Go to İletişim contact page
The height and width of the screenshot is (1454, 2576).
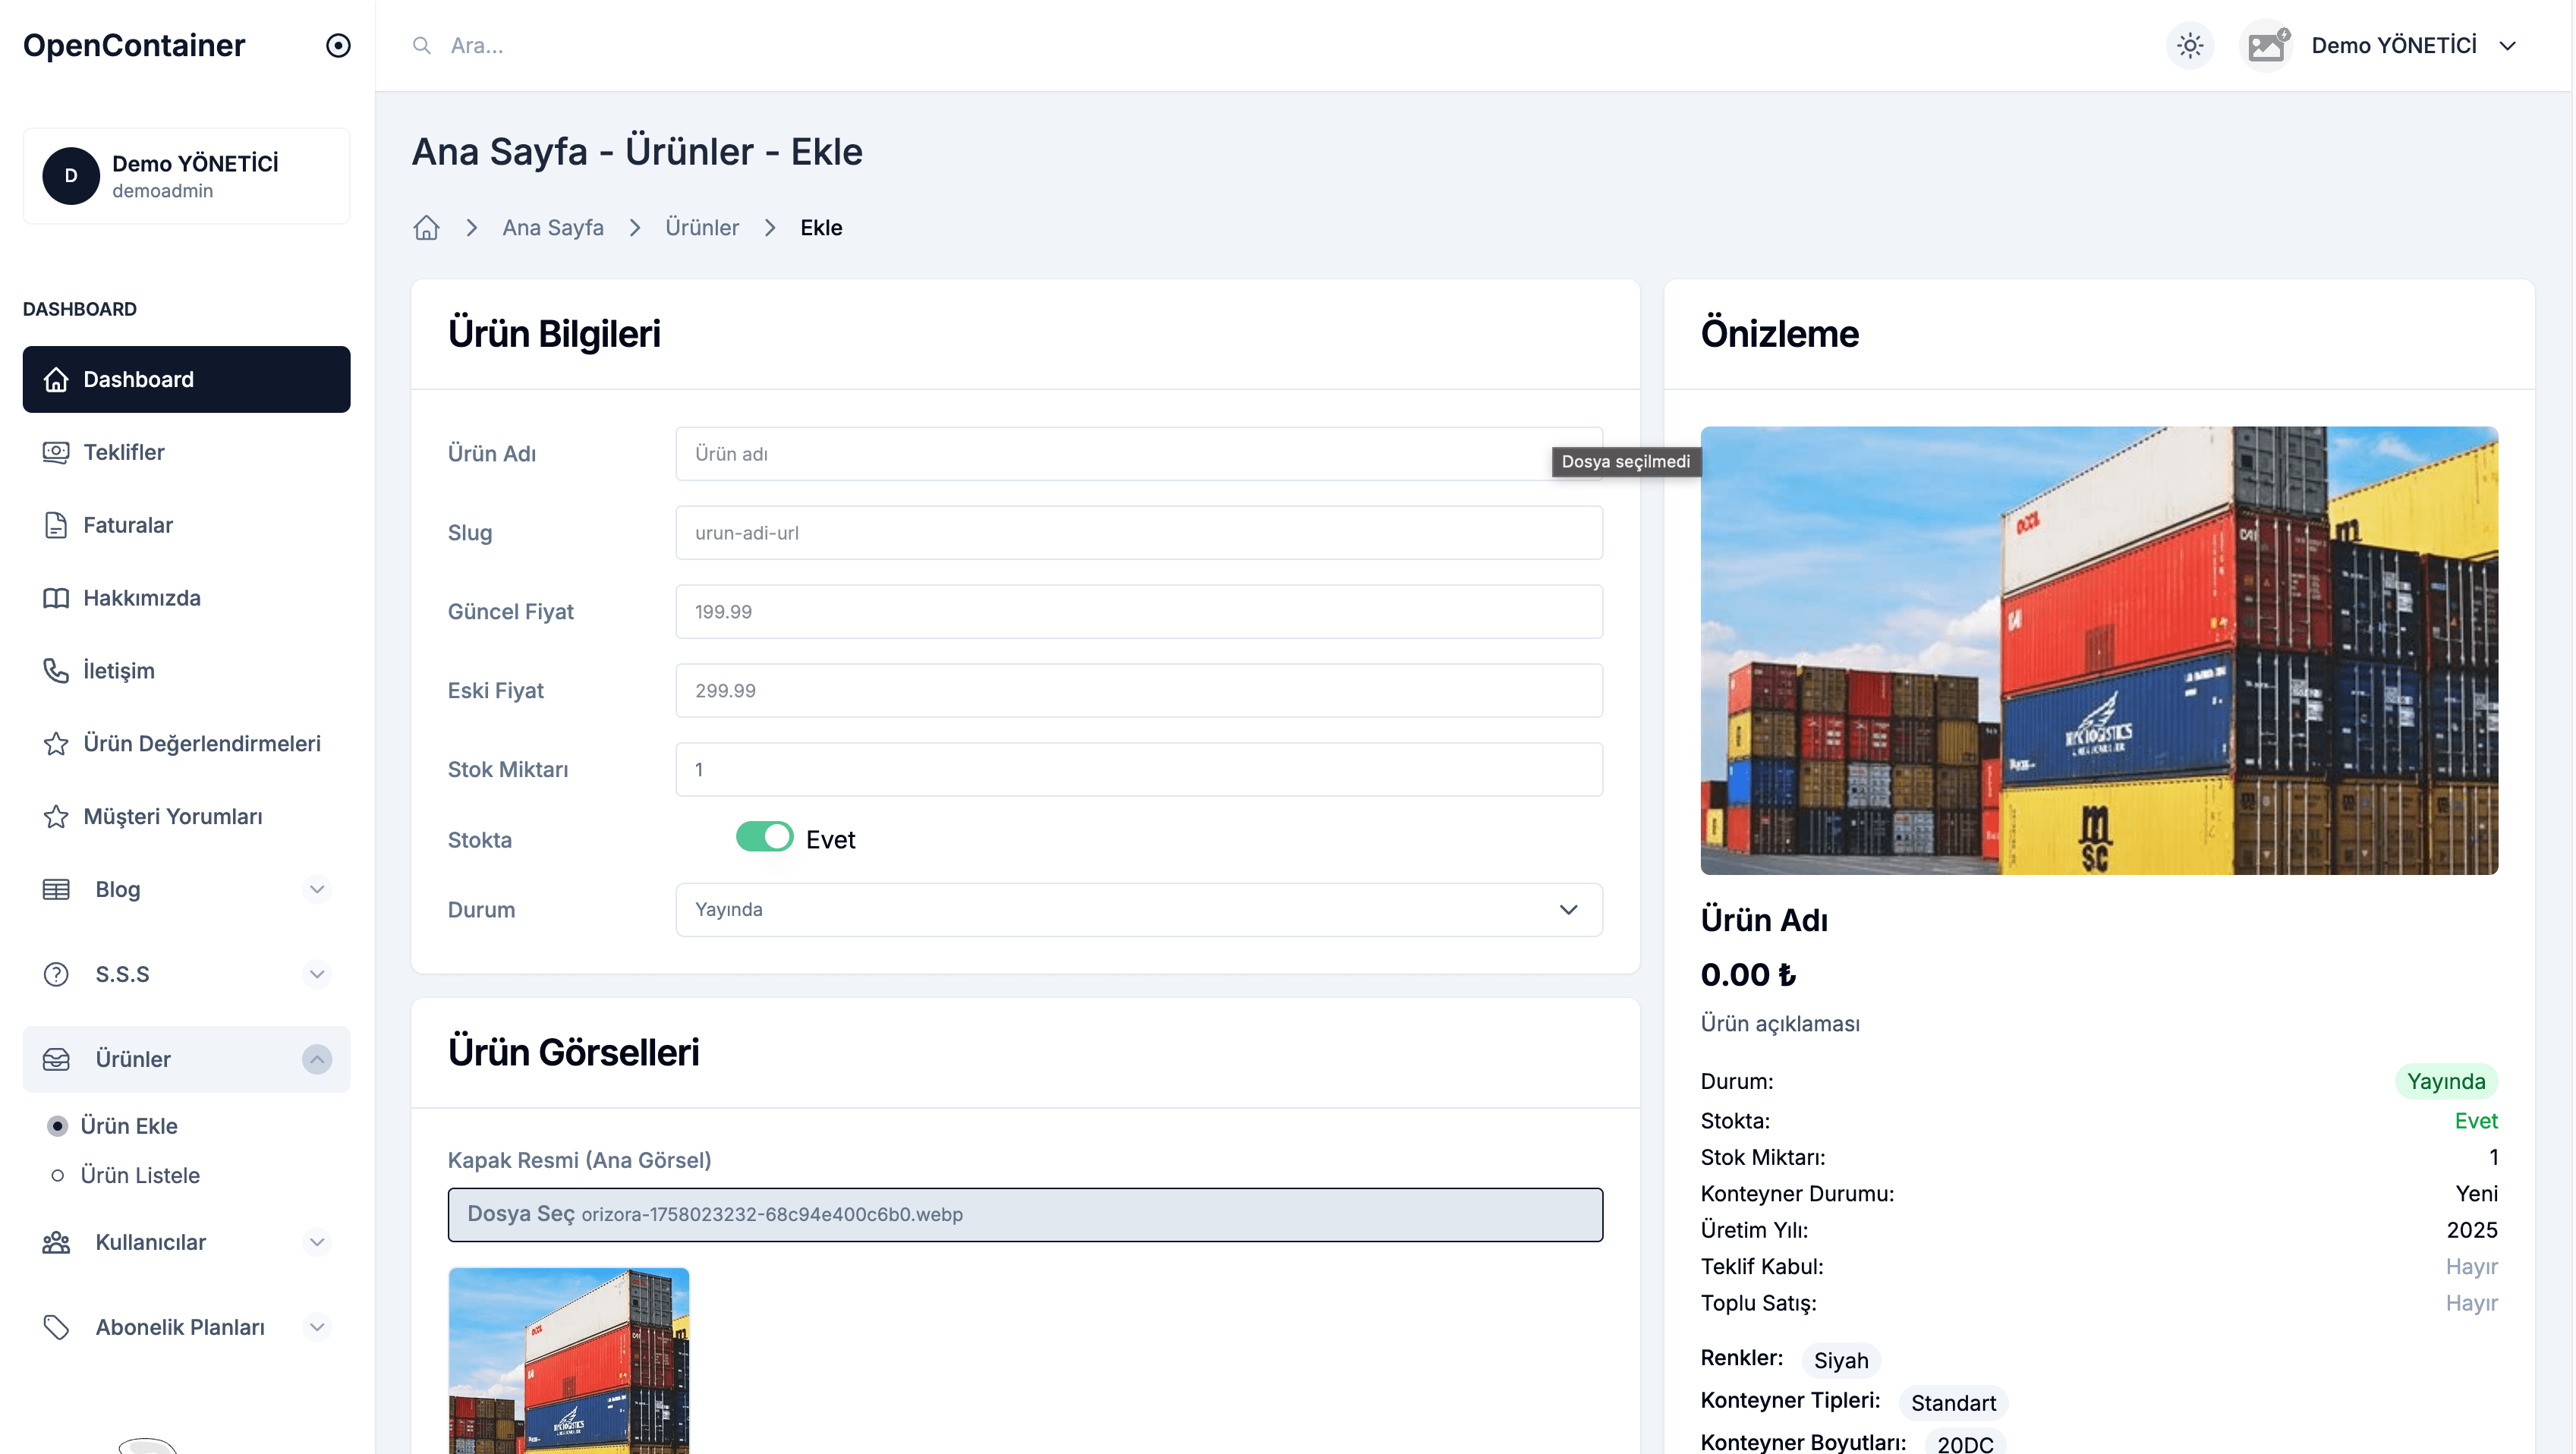[118, 671]
